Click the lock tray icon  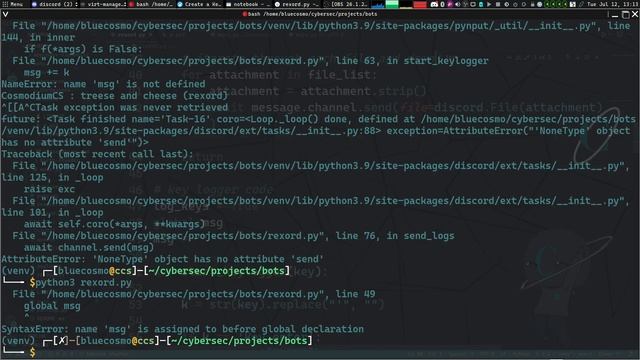(532, 4)
